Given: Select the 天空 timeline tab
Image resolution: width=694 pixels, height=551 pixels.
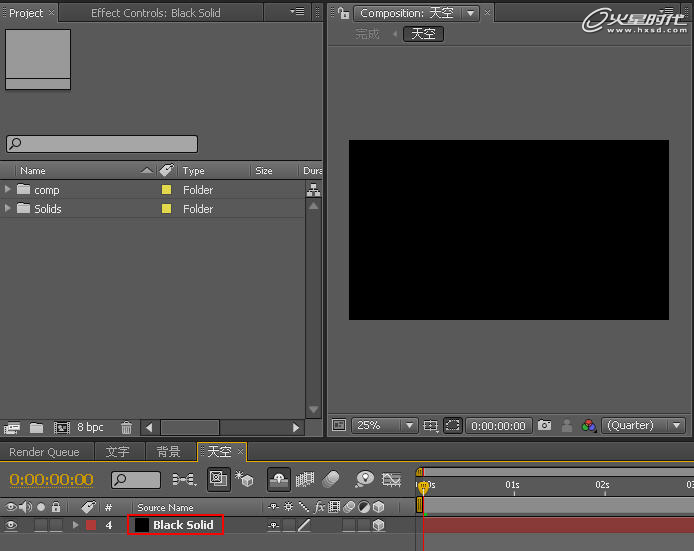Looking at the screenshot, I should [x=219, y=452].
